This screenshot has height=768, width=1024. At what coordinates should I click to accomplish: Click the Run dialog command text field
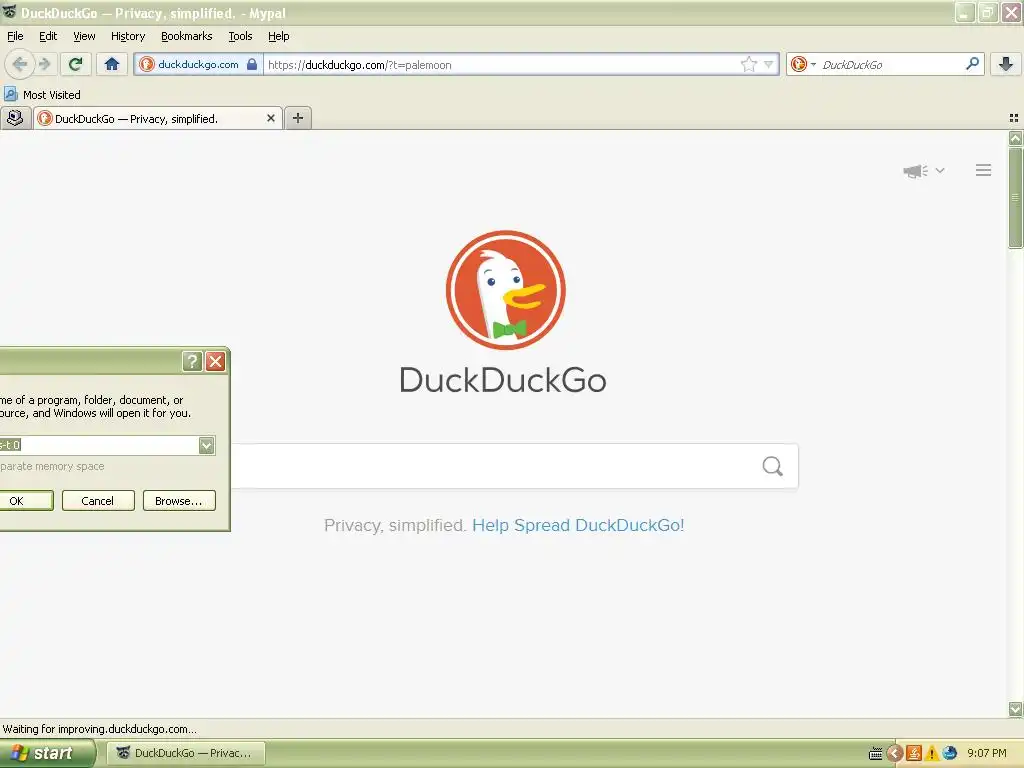[98, 445]
